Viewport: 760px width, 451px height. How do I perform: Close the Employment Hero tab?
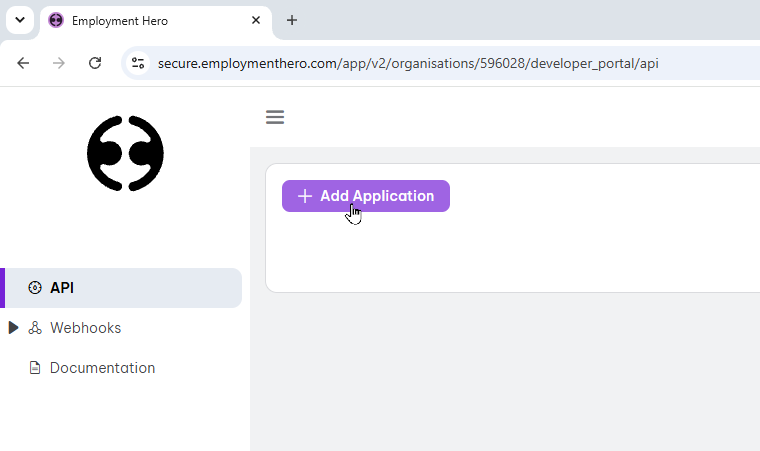pyautogui.click(x=256, y=20)
